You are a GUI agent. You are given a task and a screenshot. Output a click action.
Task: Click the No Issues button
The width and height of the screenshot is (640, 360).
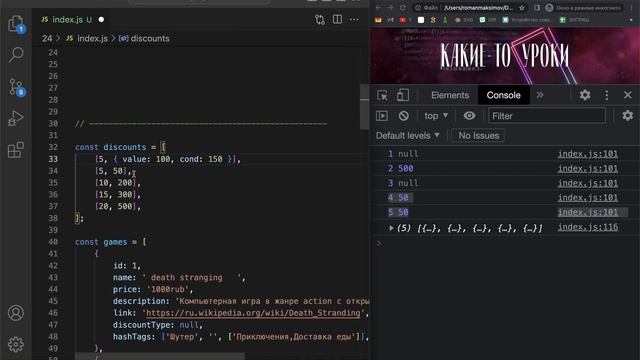(478, 136)
